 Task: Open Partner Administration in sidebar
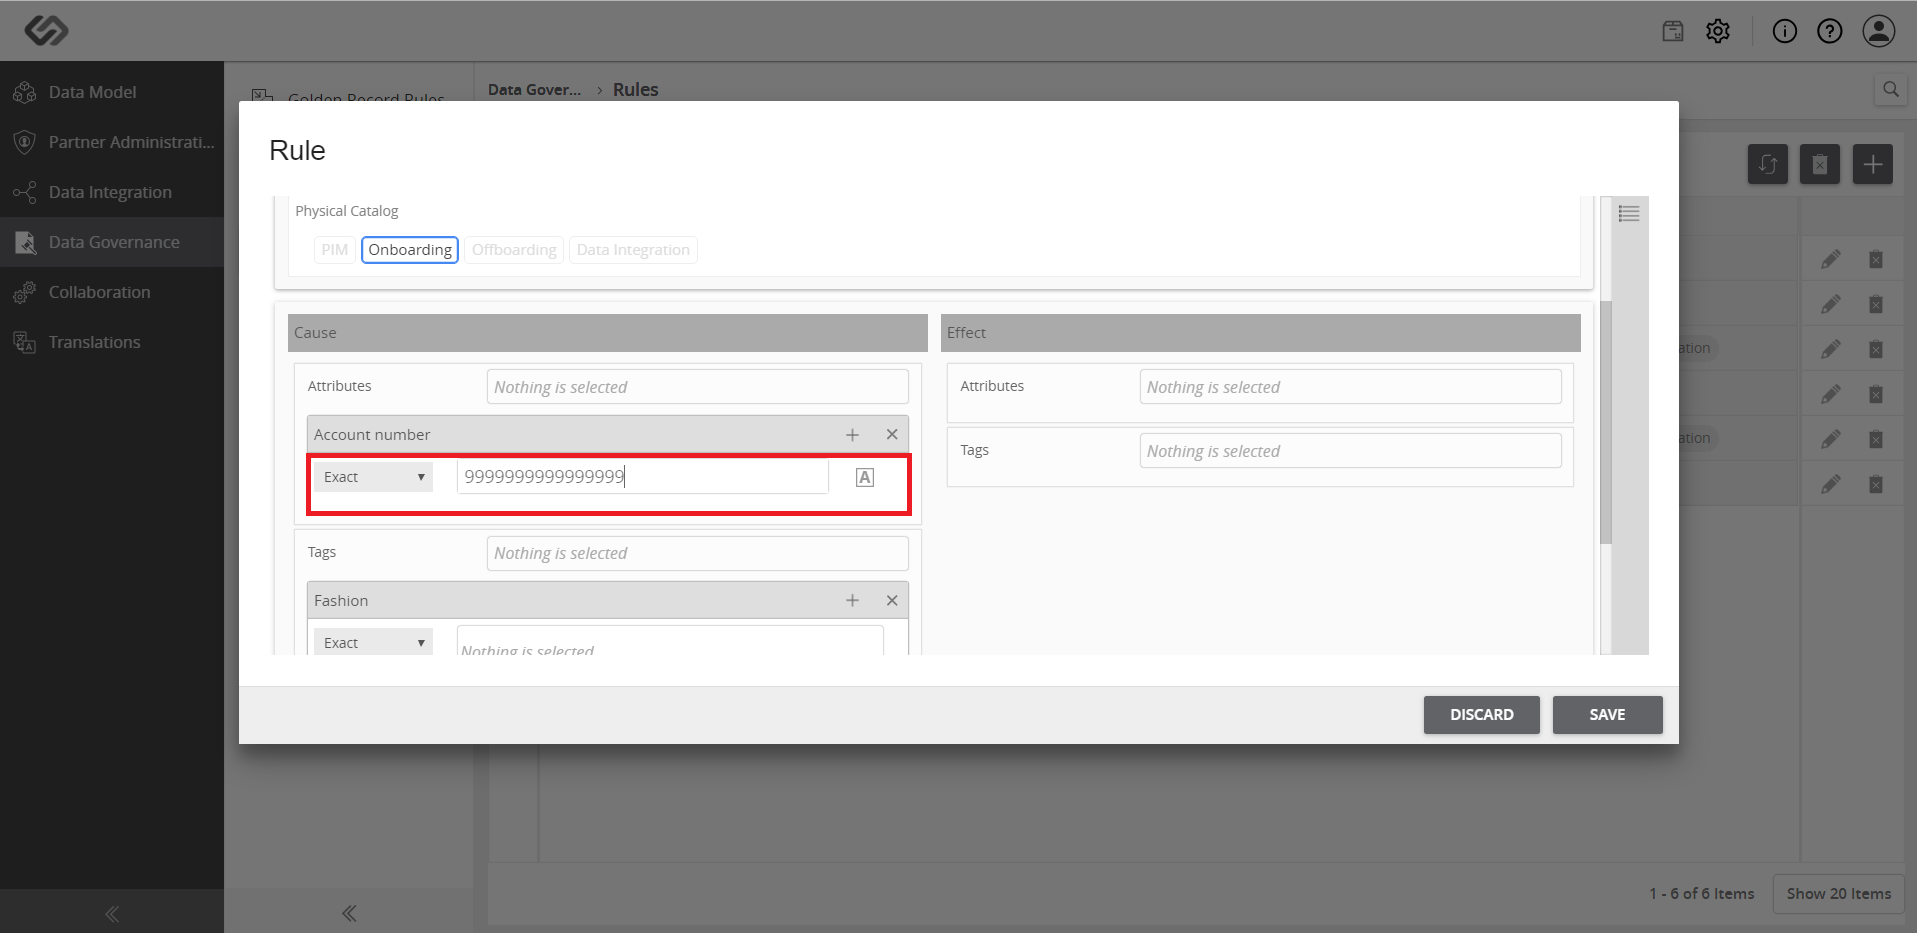pos(112,142)
